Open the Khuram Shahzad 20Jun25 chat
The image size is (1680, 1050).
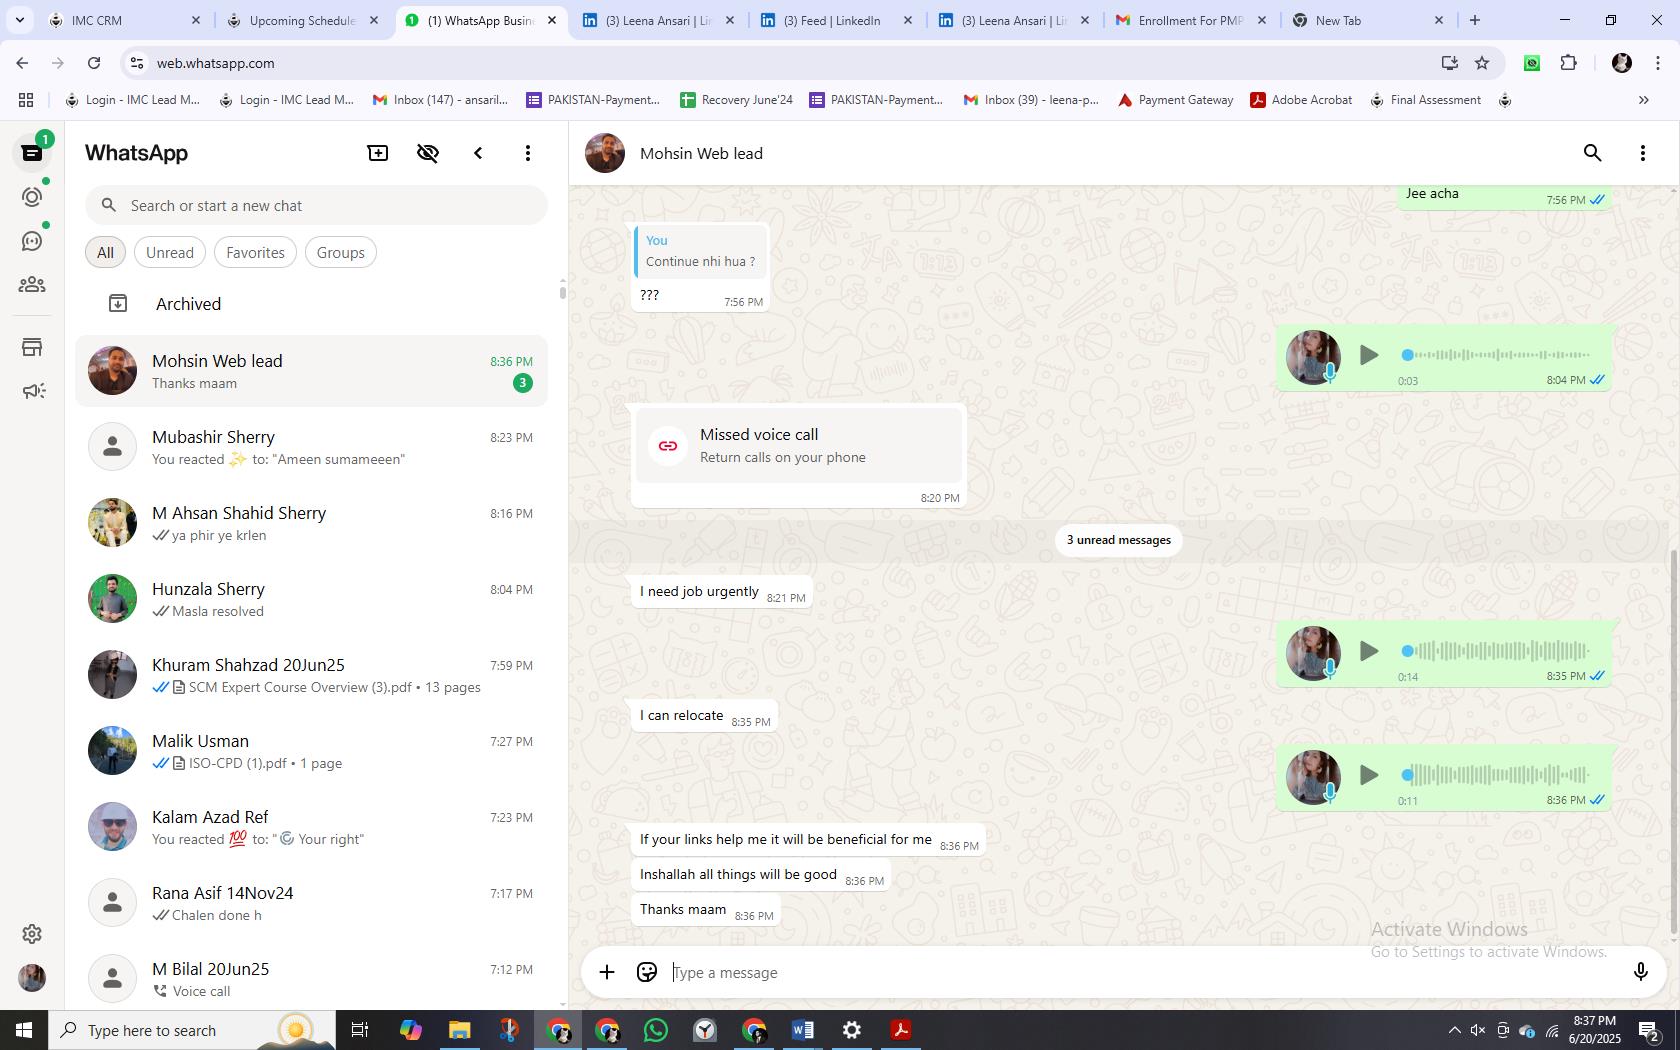click(311, 675)
